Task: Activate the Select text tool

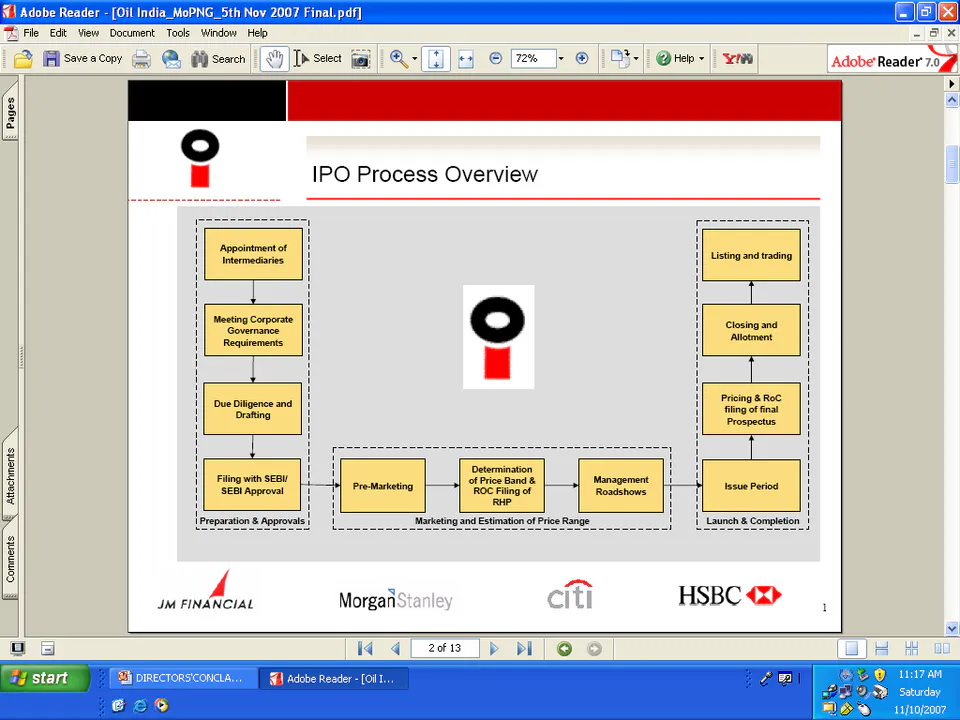Action: [317, 59]
